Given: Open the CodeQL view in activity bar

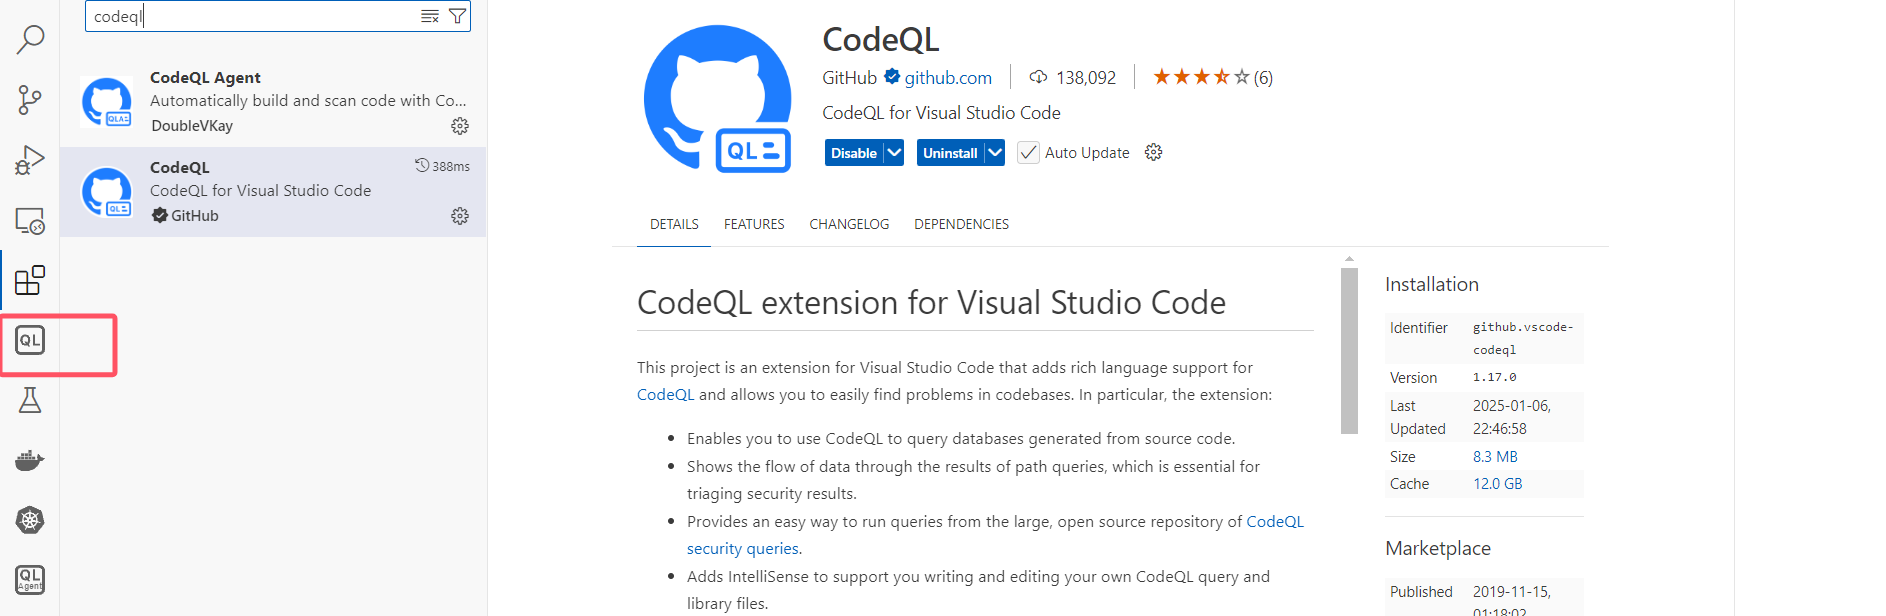Looking at the screenshot, I should (x=30, y=340).
